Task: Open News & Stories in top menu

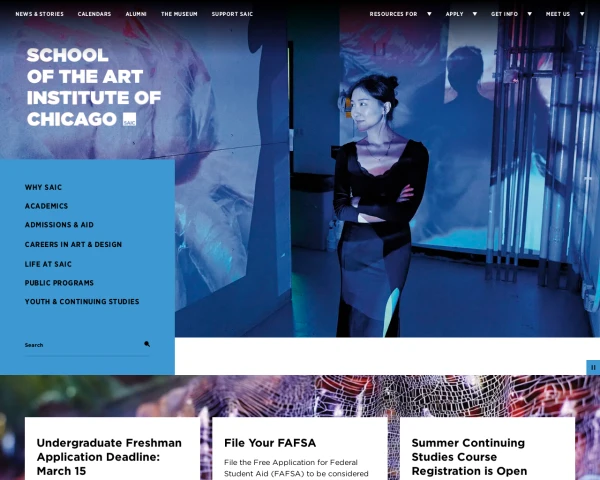Action: (39, 14)
